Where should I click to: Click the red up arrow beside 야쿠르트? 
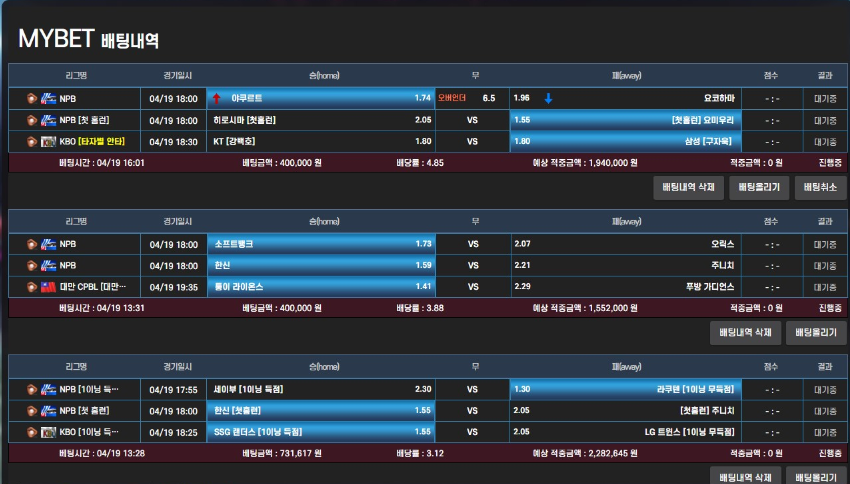[x=216, y=98]
